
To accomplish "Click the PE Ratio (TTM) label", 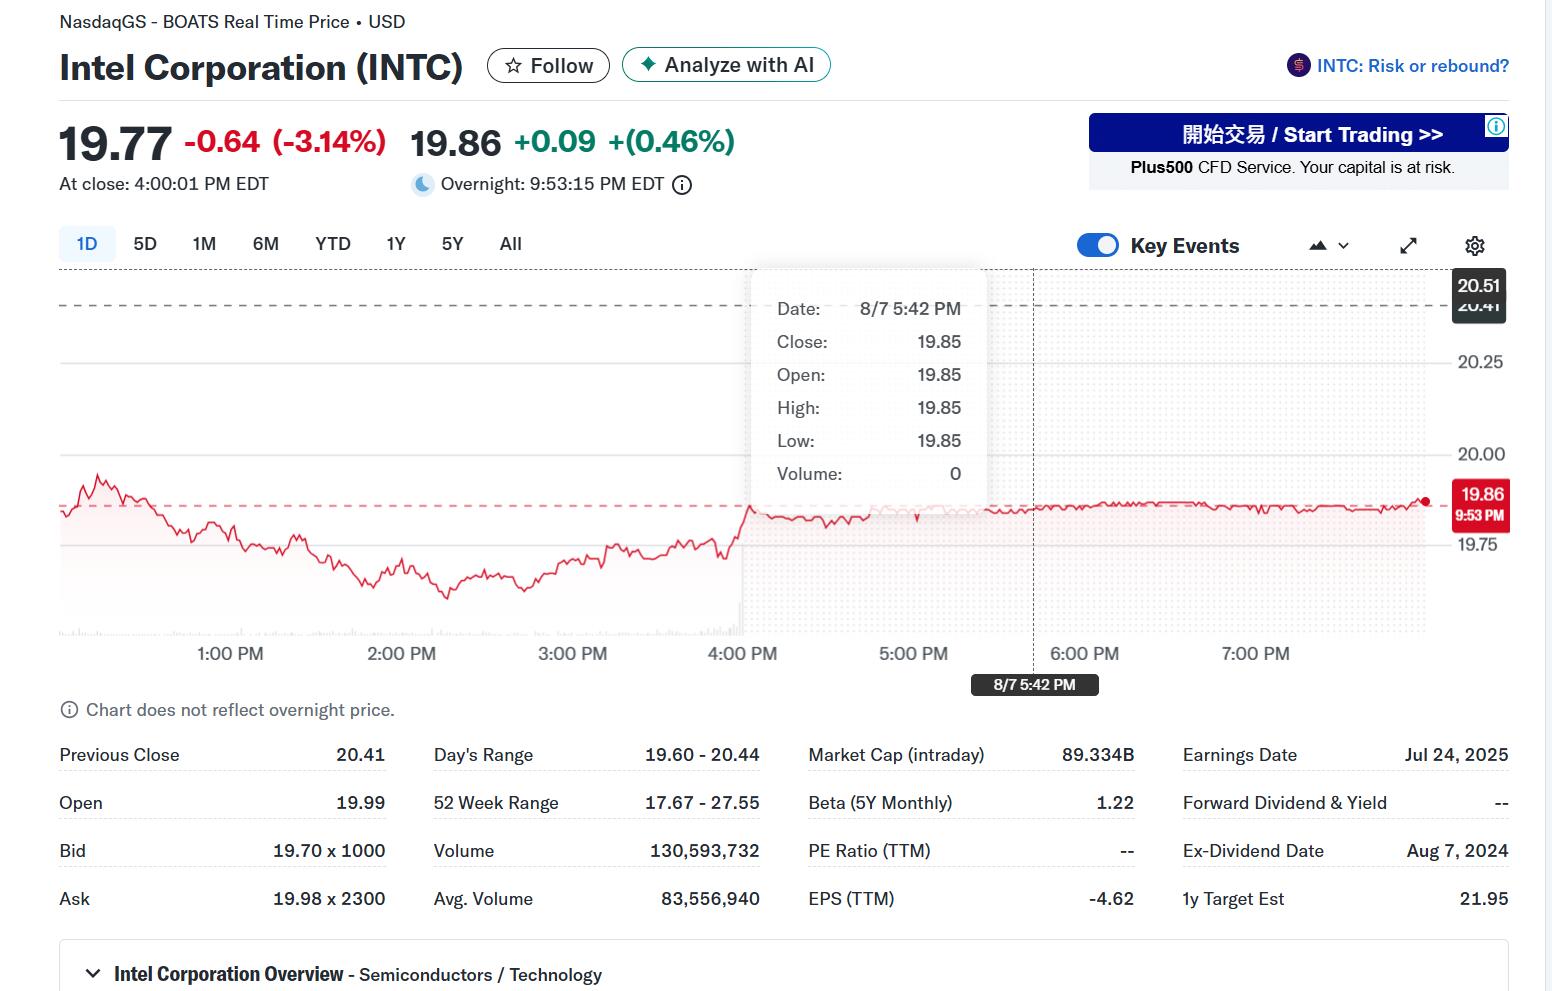I will pyautogui.click(x=869, y=851).
